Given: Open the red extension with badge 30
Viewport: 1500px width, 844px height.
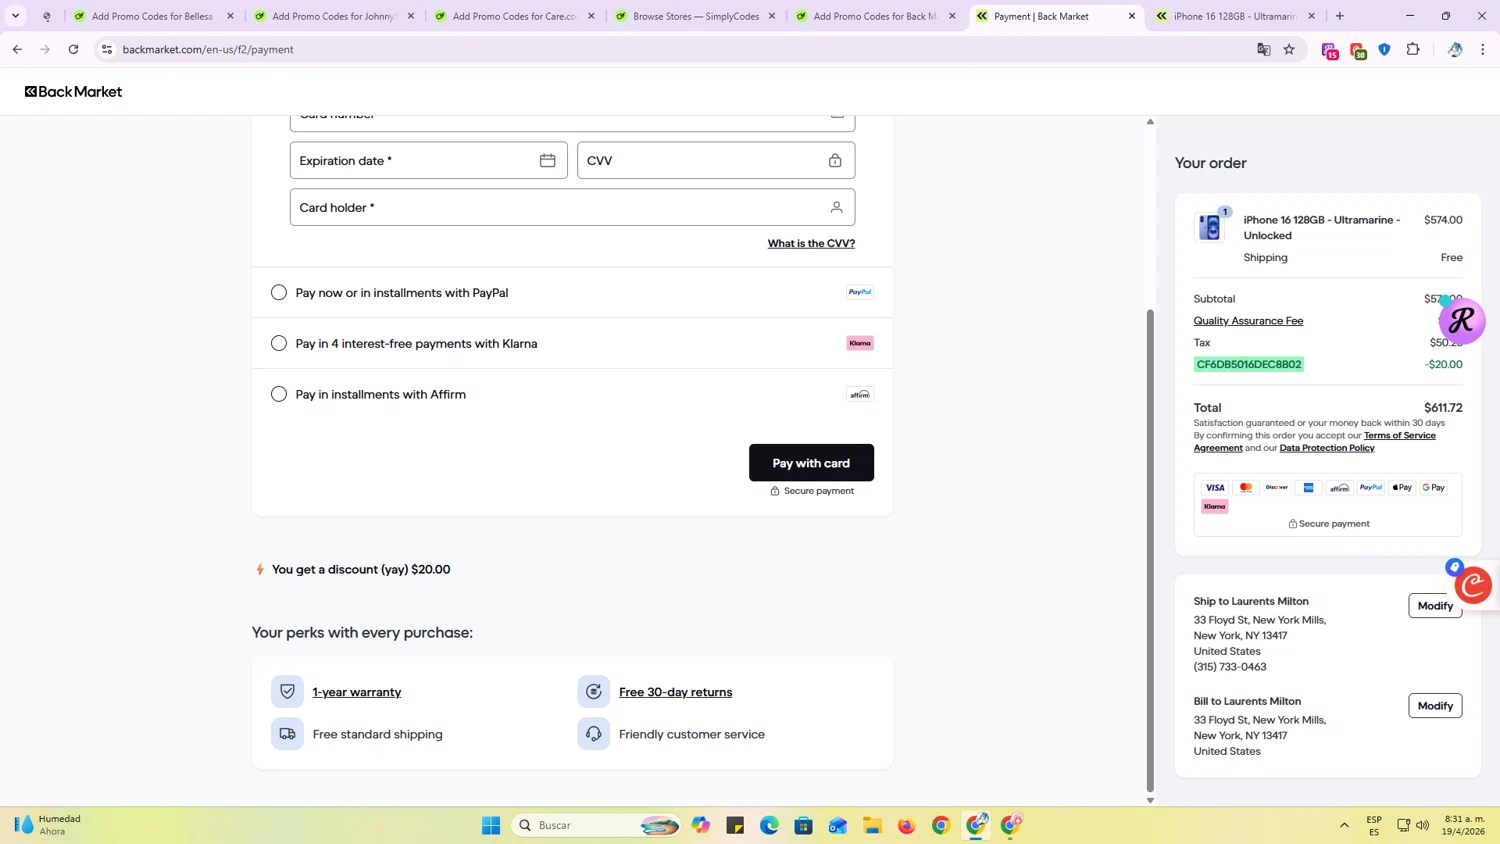Looking at the screenshot, I should 1357,50.
